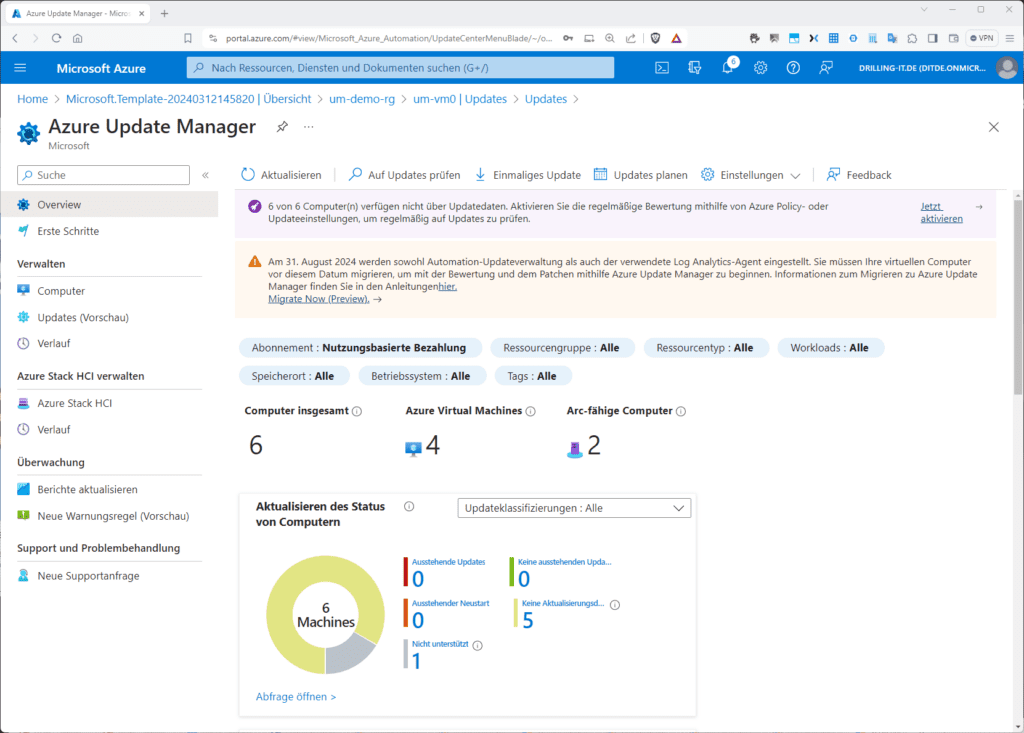
Task: Click Abfrage öffnen link
Action: 296,697
